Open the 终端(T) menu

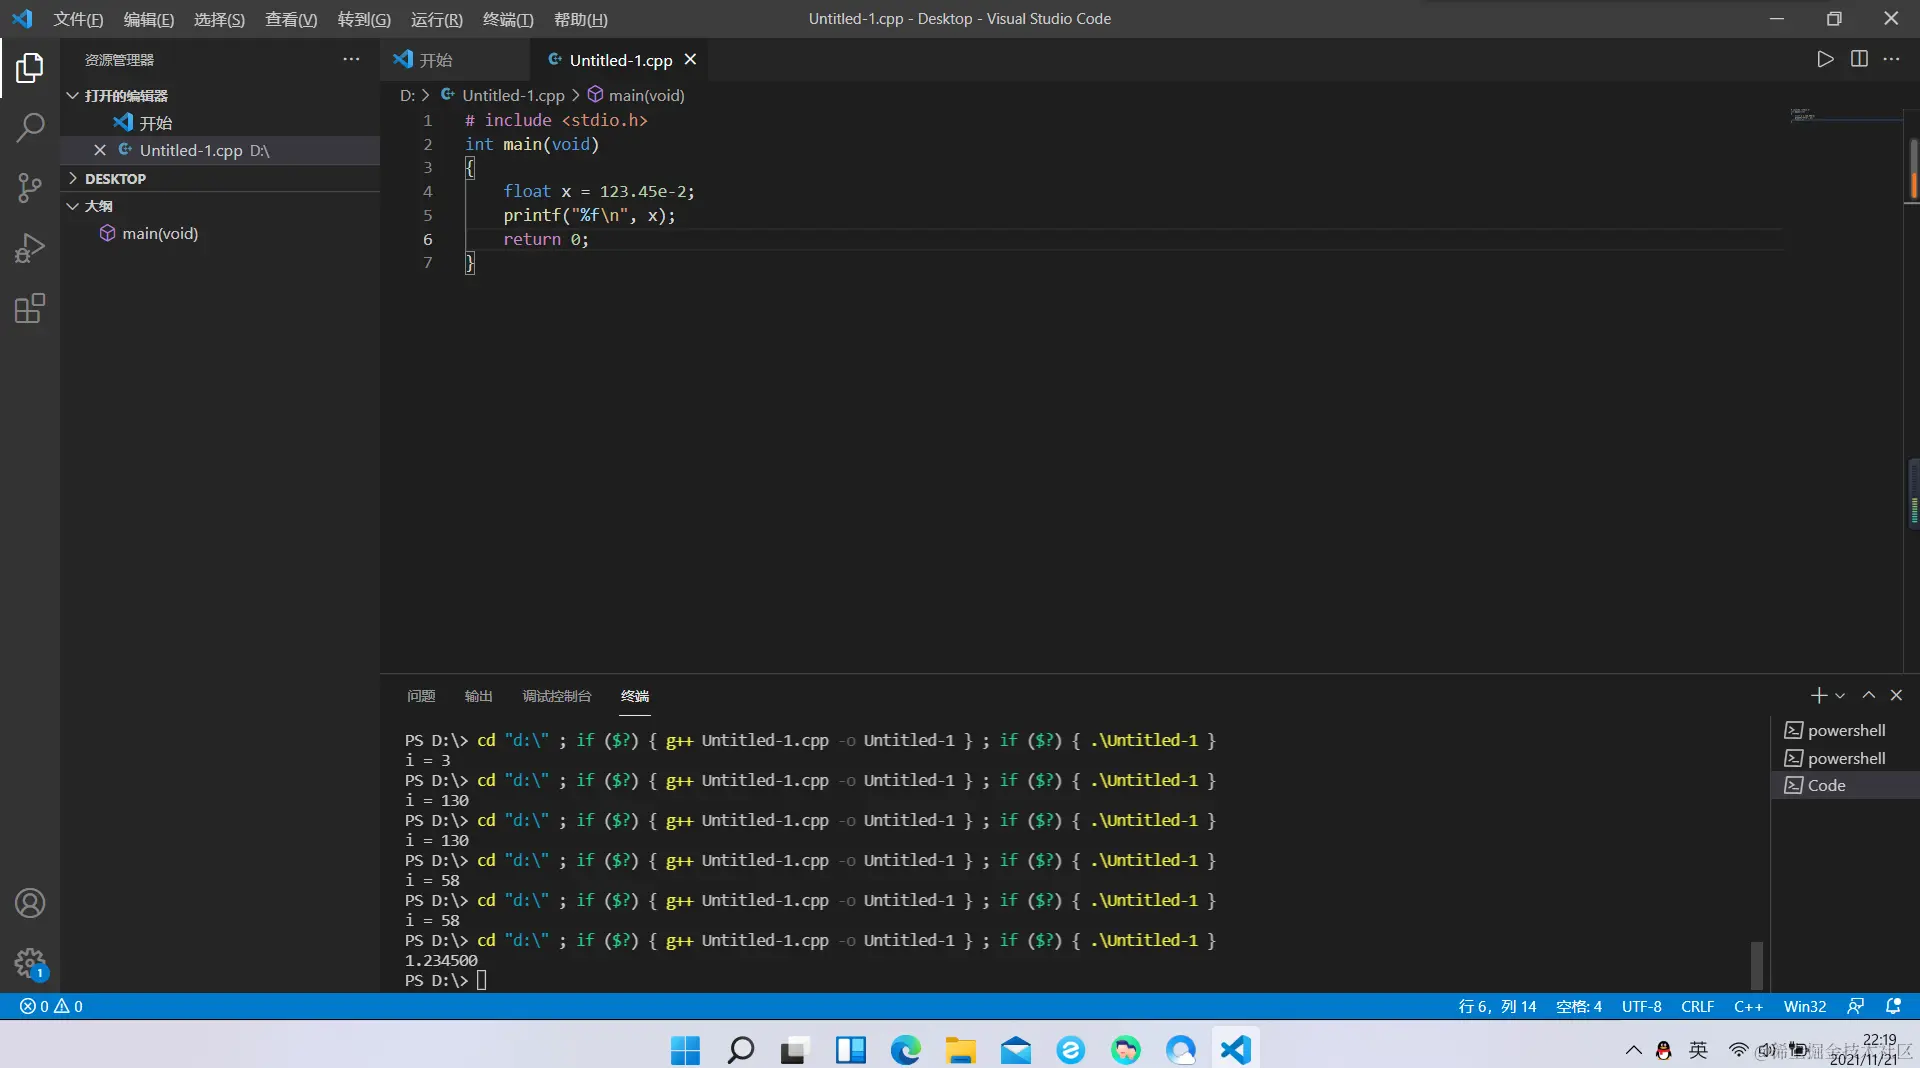[x=508, y=19]
